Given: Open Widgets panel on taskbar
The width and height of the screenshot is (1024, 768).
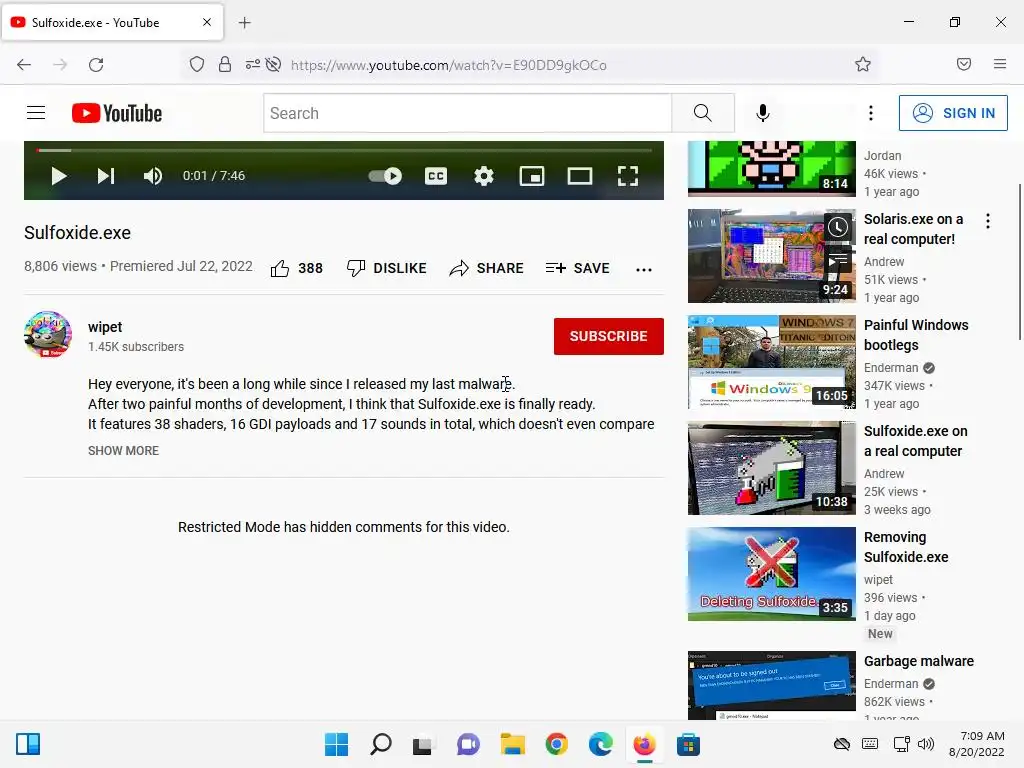Looking at the screenshot, I should pyautogui.click(x=28, y=744).
